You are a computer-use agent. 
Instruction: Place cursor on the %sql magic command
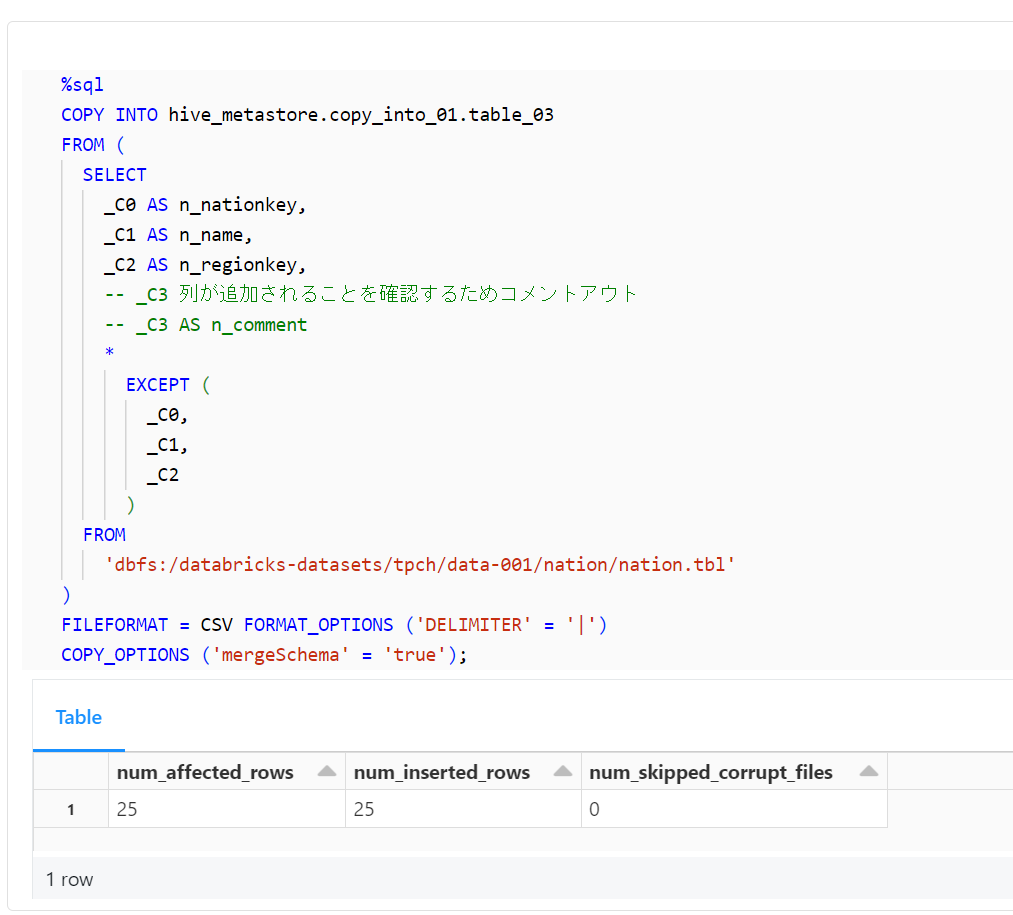(x=82, y=85)
